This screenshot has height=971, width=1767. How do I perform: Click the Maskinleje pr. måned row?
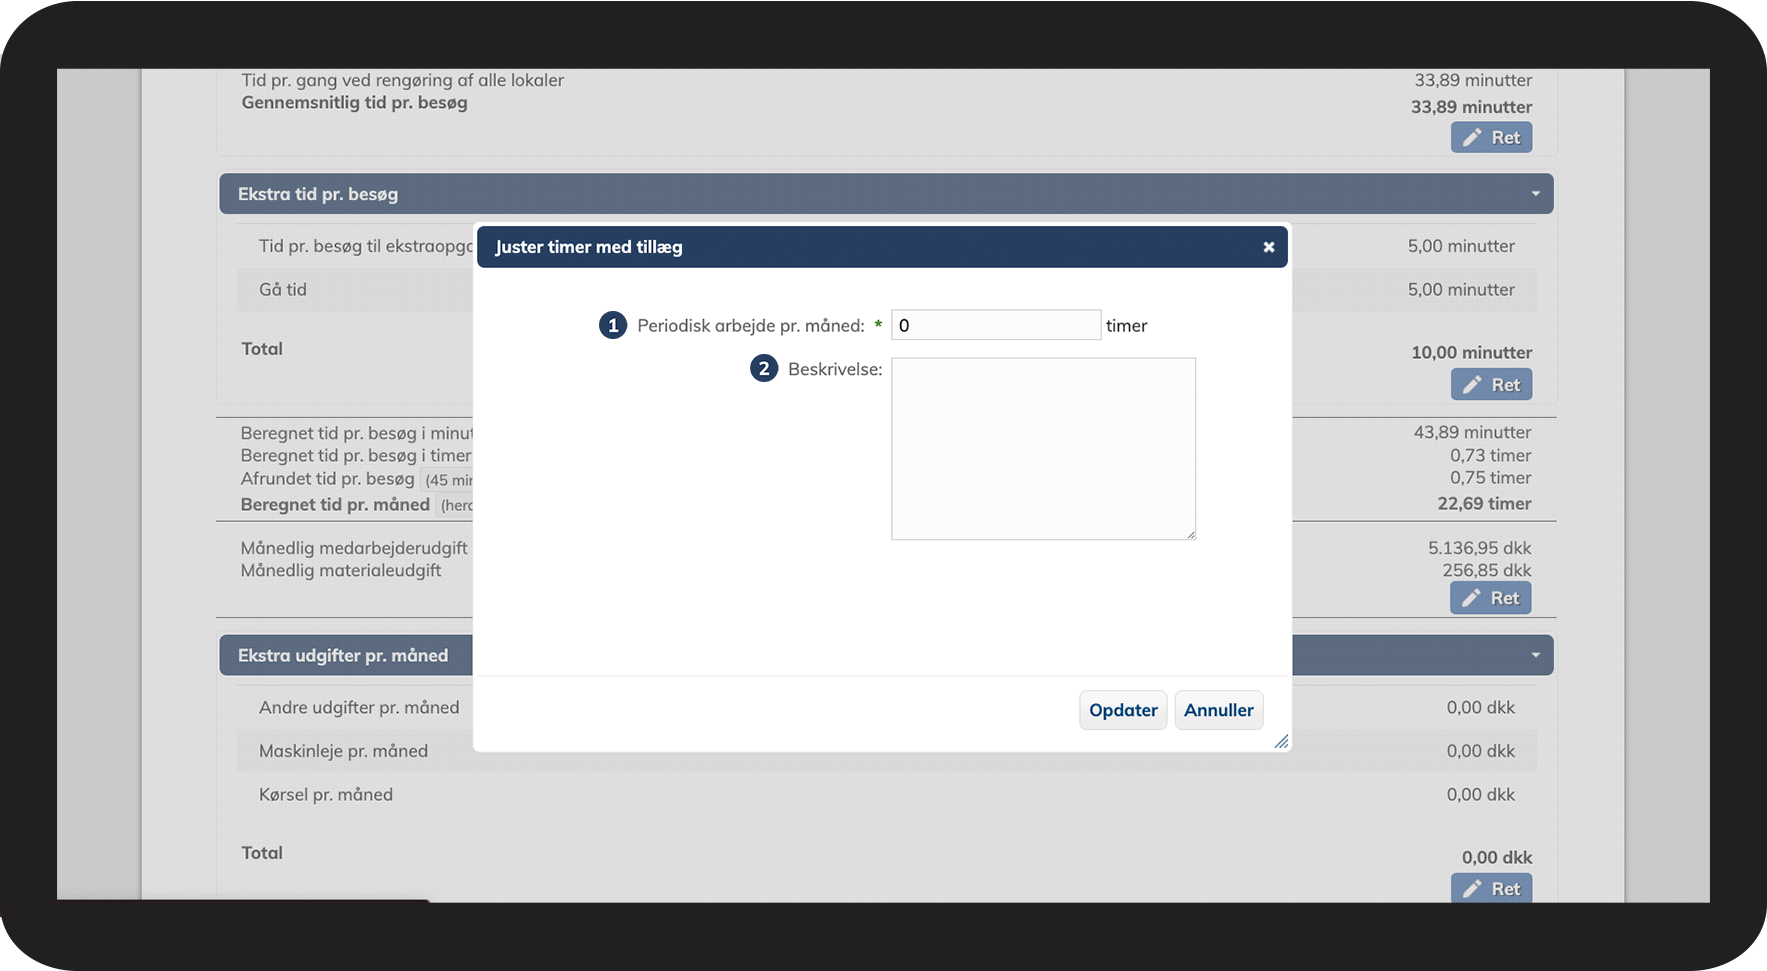887,751
